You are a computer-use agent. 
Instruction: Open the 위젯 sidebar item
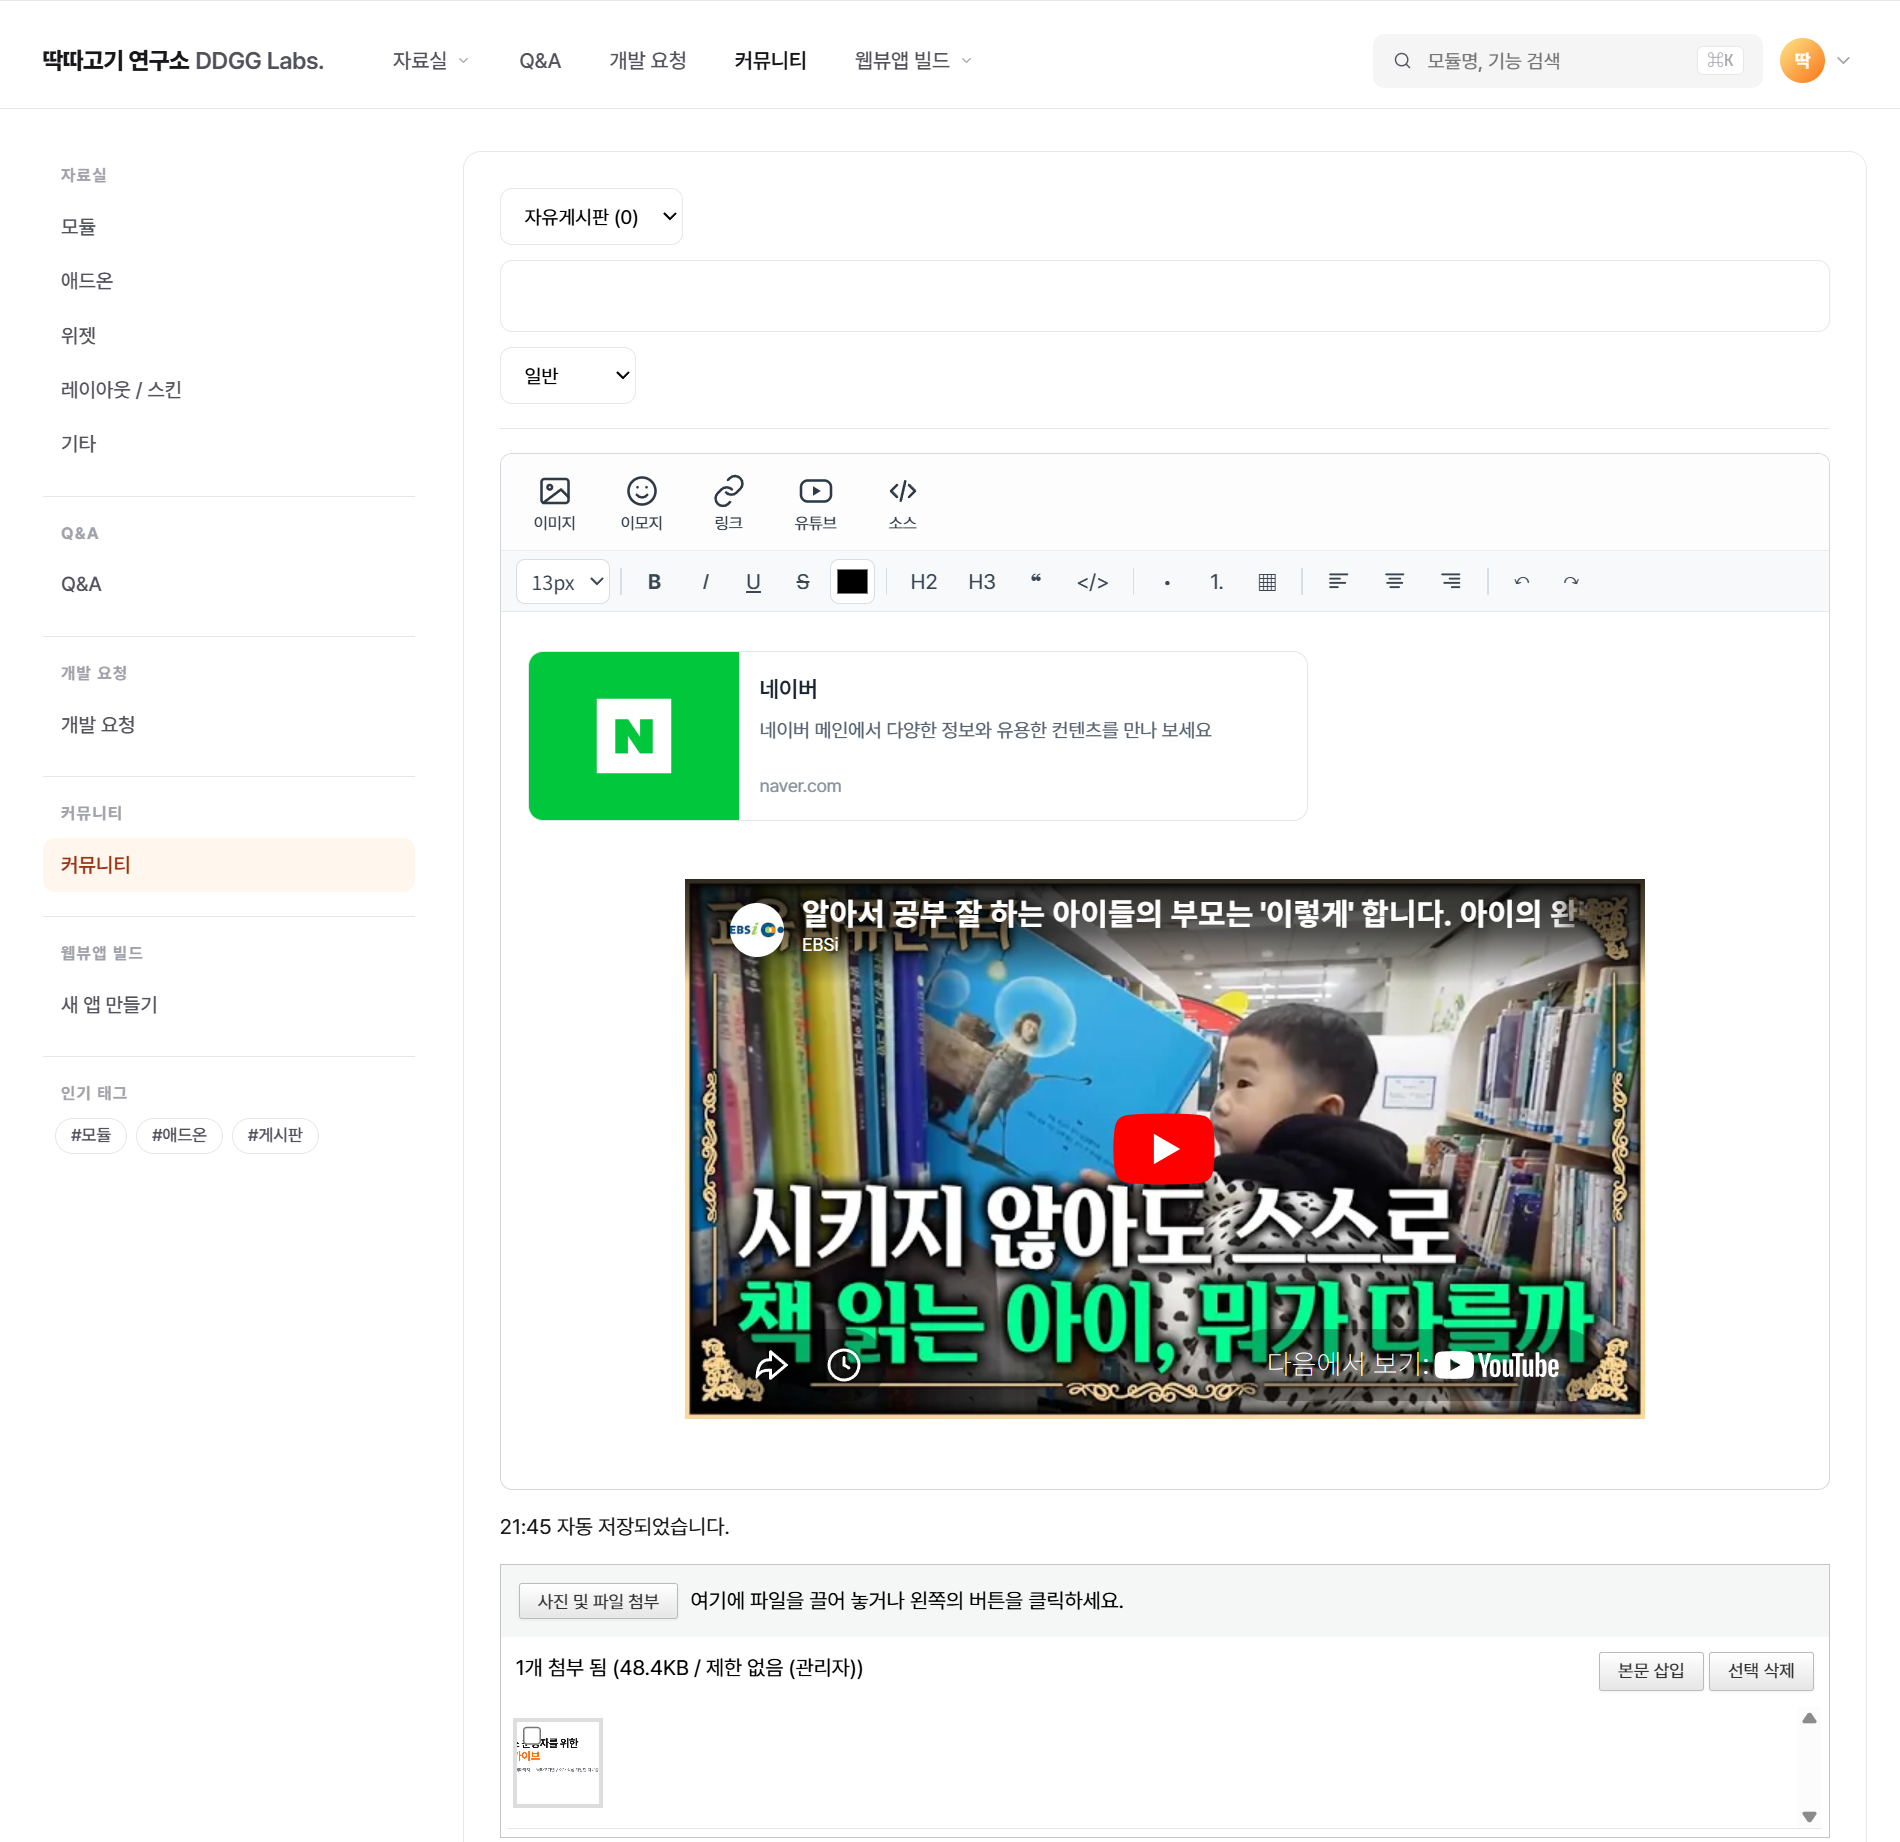click(x=229, y=336)
